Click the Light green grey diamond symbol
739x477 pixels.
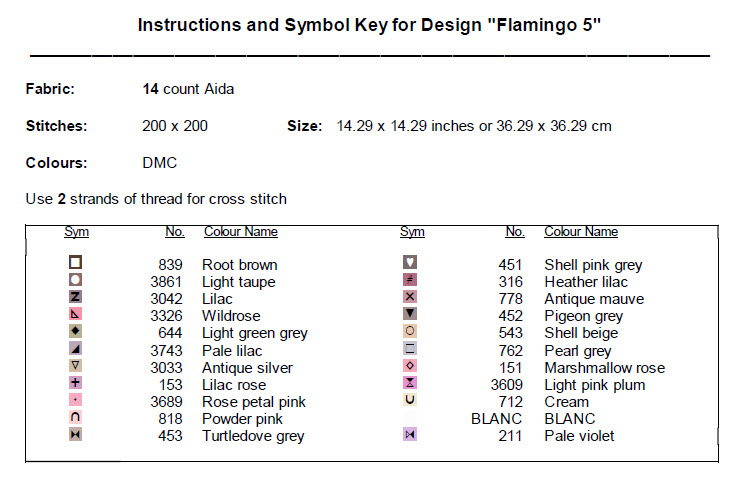76,332
